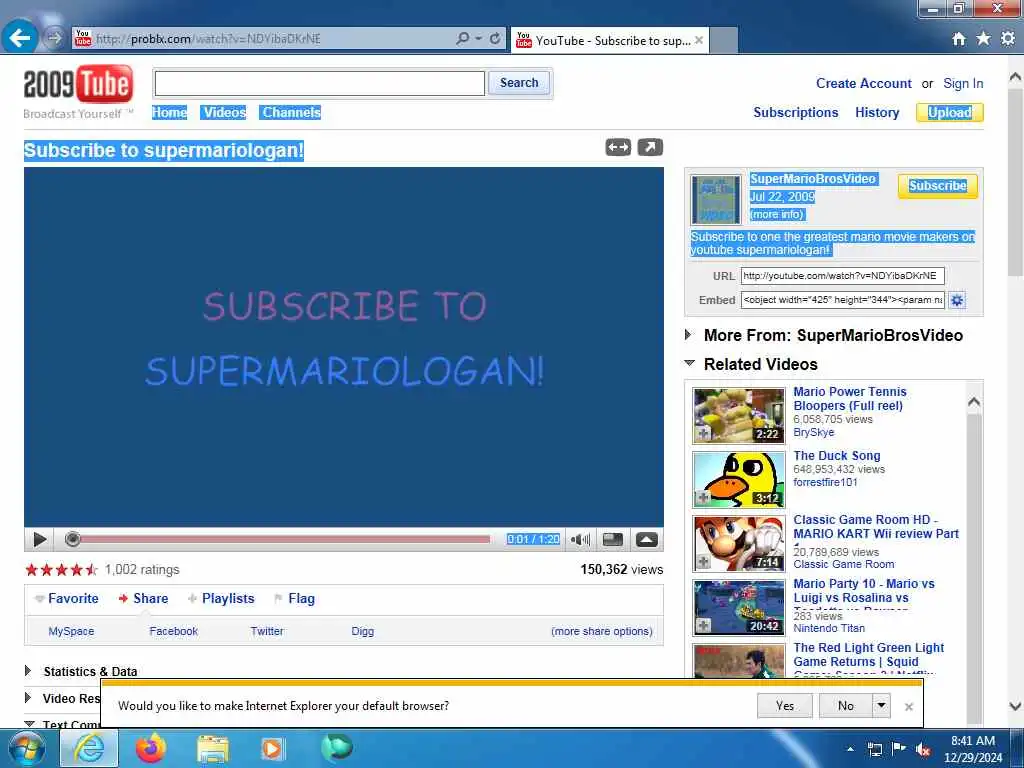Open Windows Explorer folder icon in taskbar
1024x768 pixels.
point(213,750)
